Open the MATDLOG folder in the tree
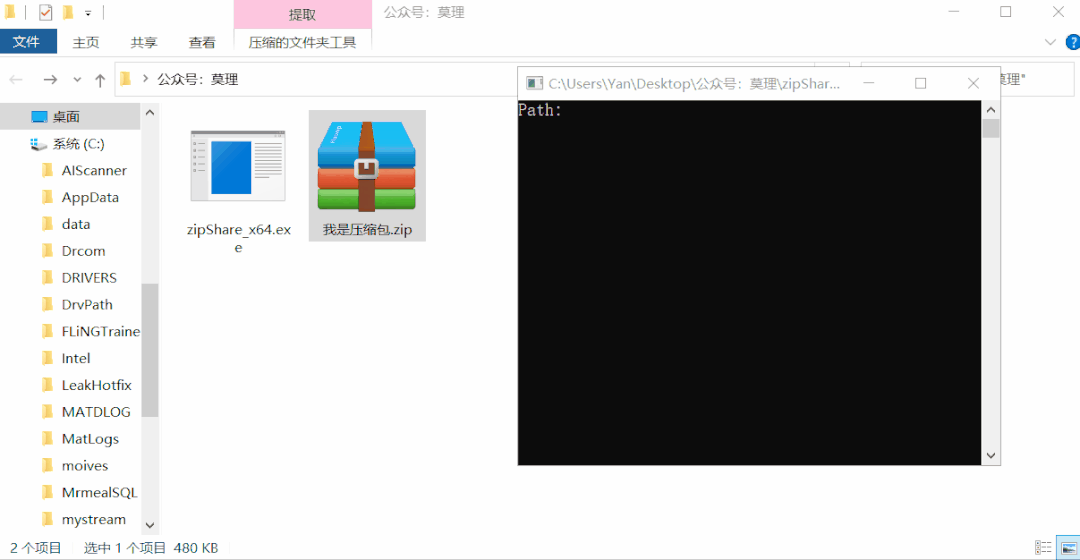 [x=96, y=412]
